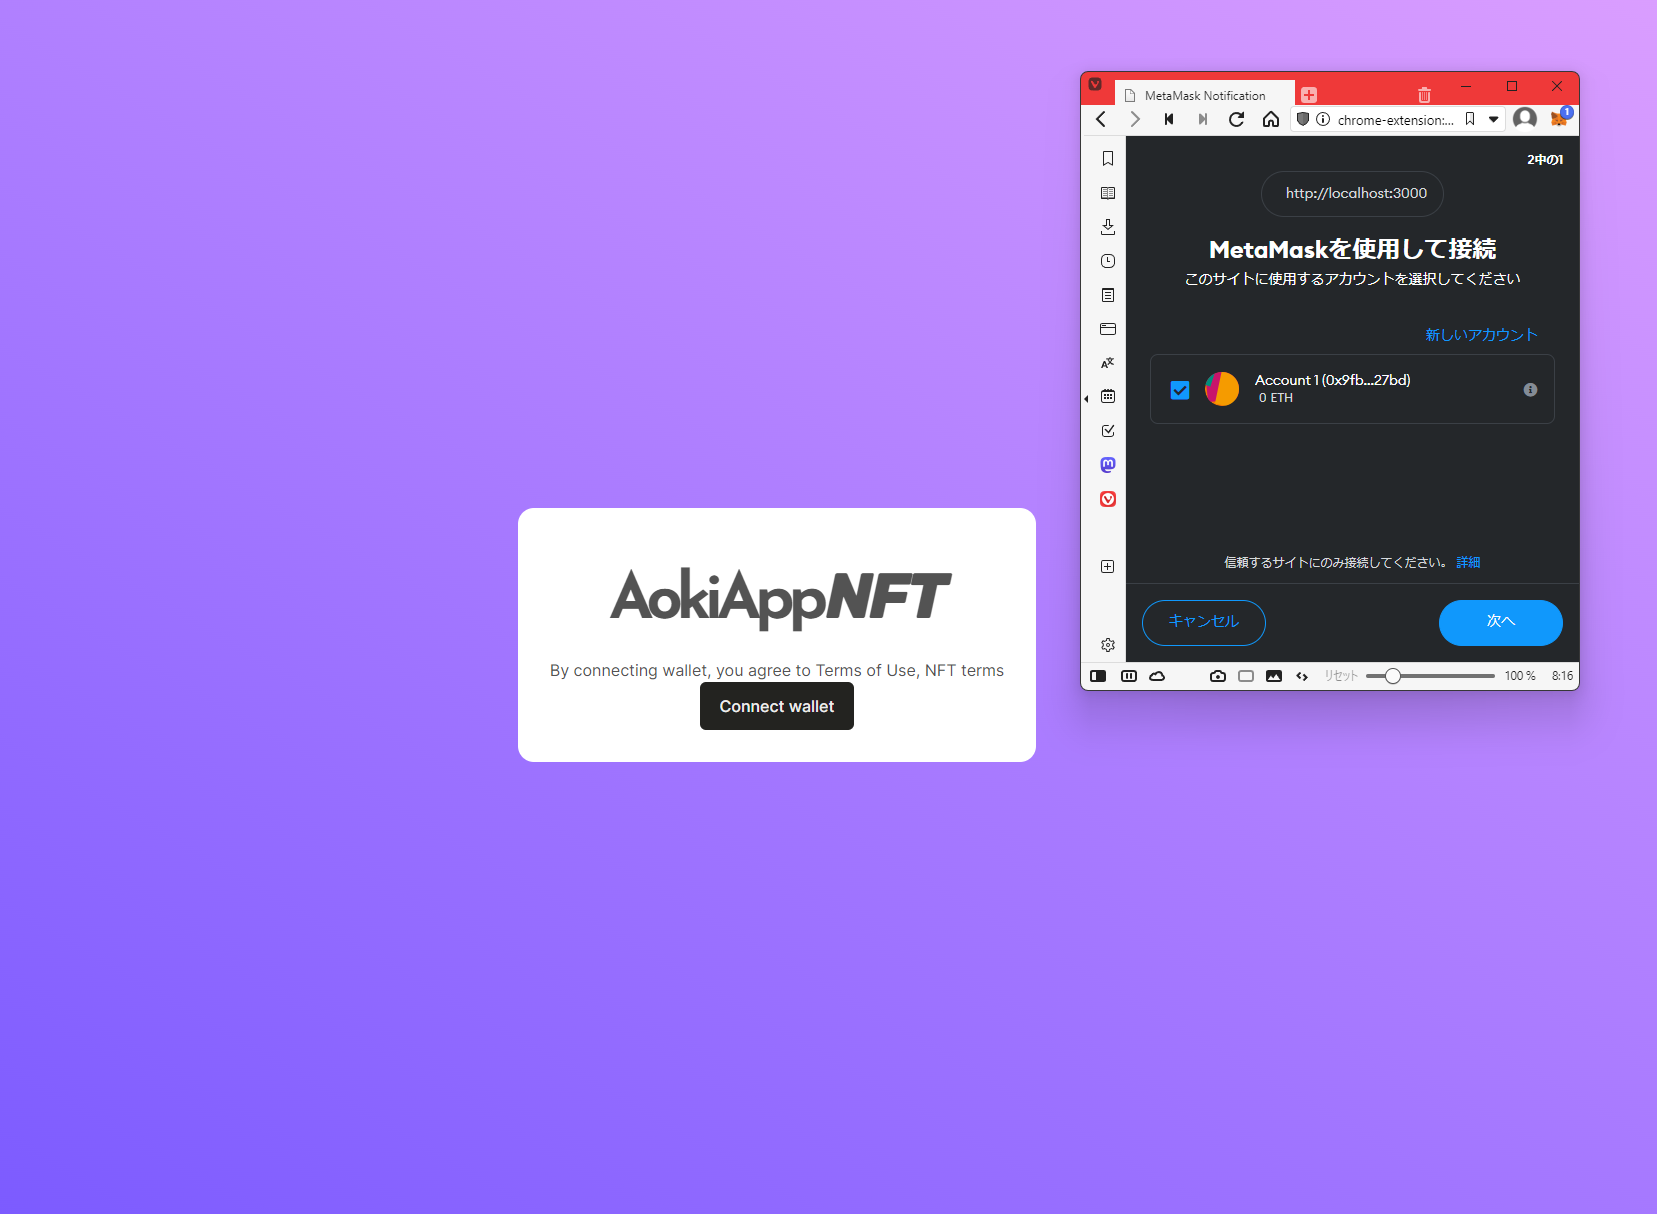
Task: Open the History panel clock icon
Action: (1108, 261)
